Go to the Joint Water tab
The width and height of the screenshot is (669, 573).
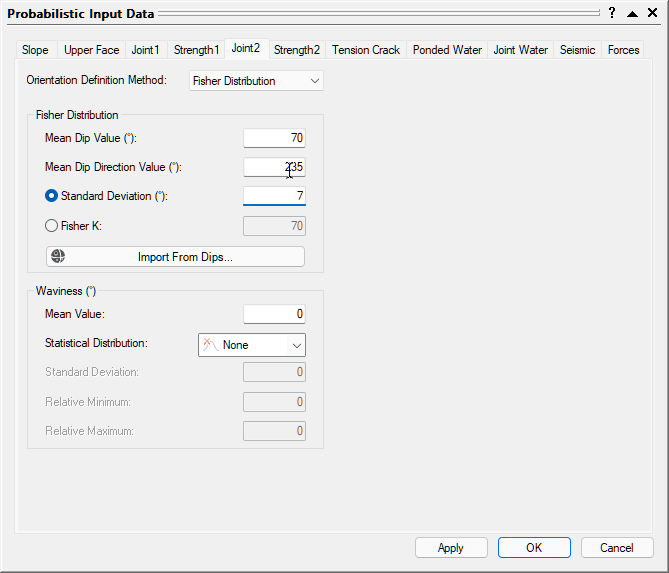[x=521, y=50]
